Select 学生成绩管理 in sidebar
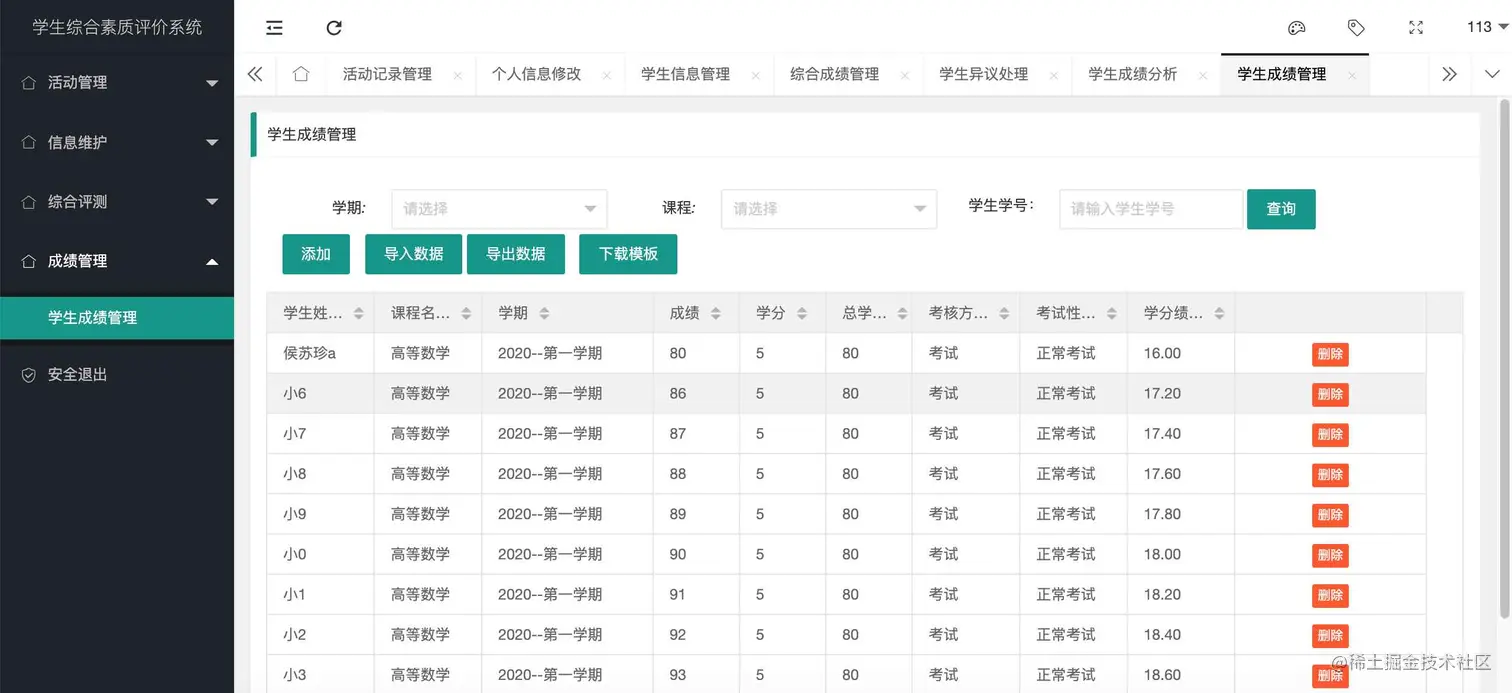 [x=117, y=318]
